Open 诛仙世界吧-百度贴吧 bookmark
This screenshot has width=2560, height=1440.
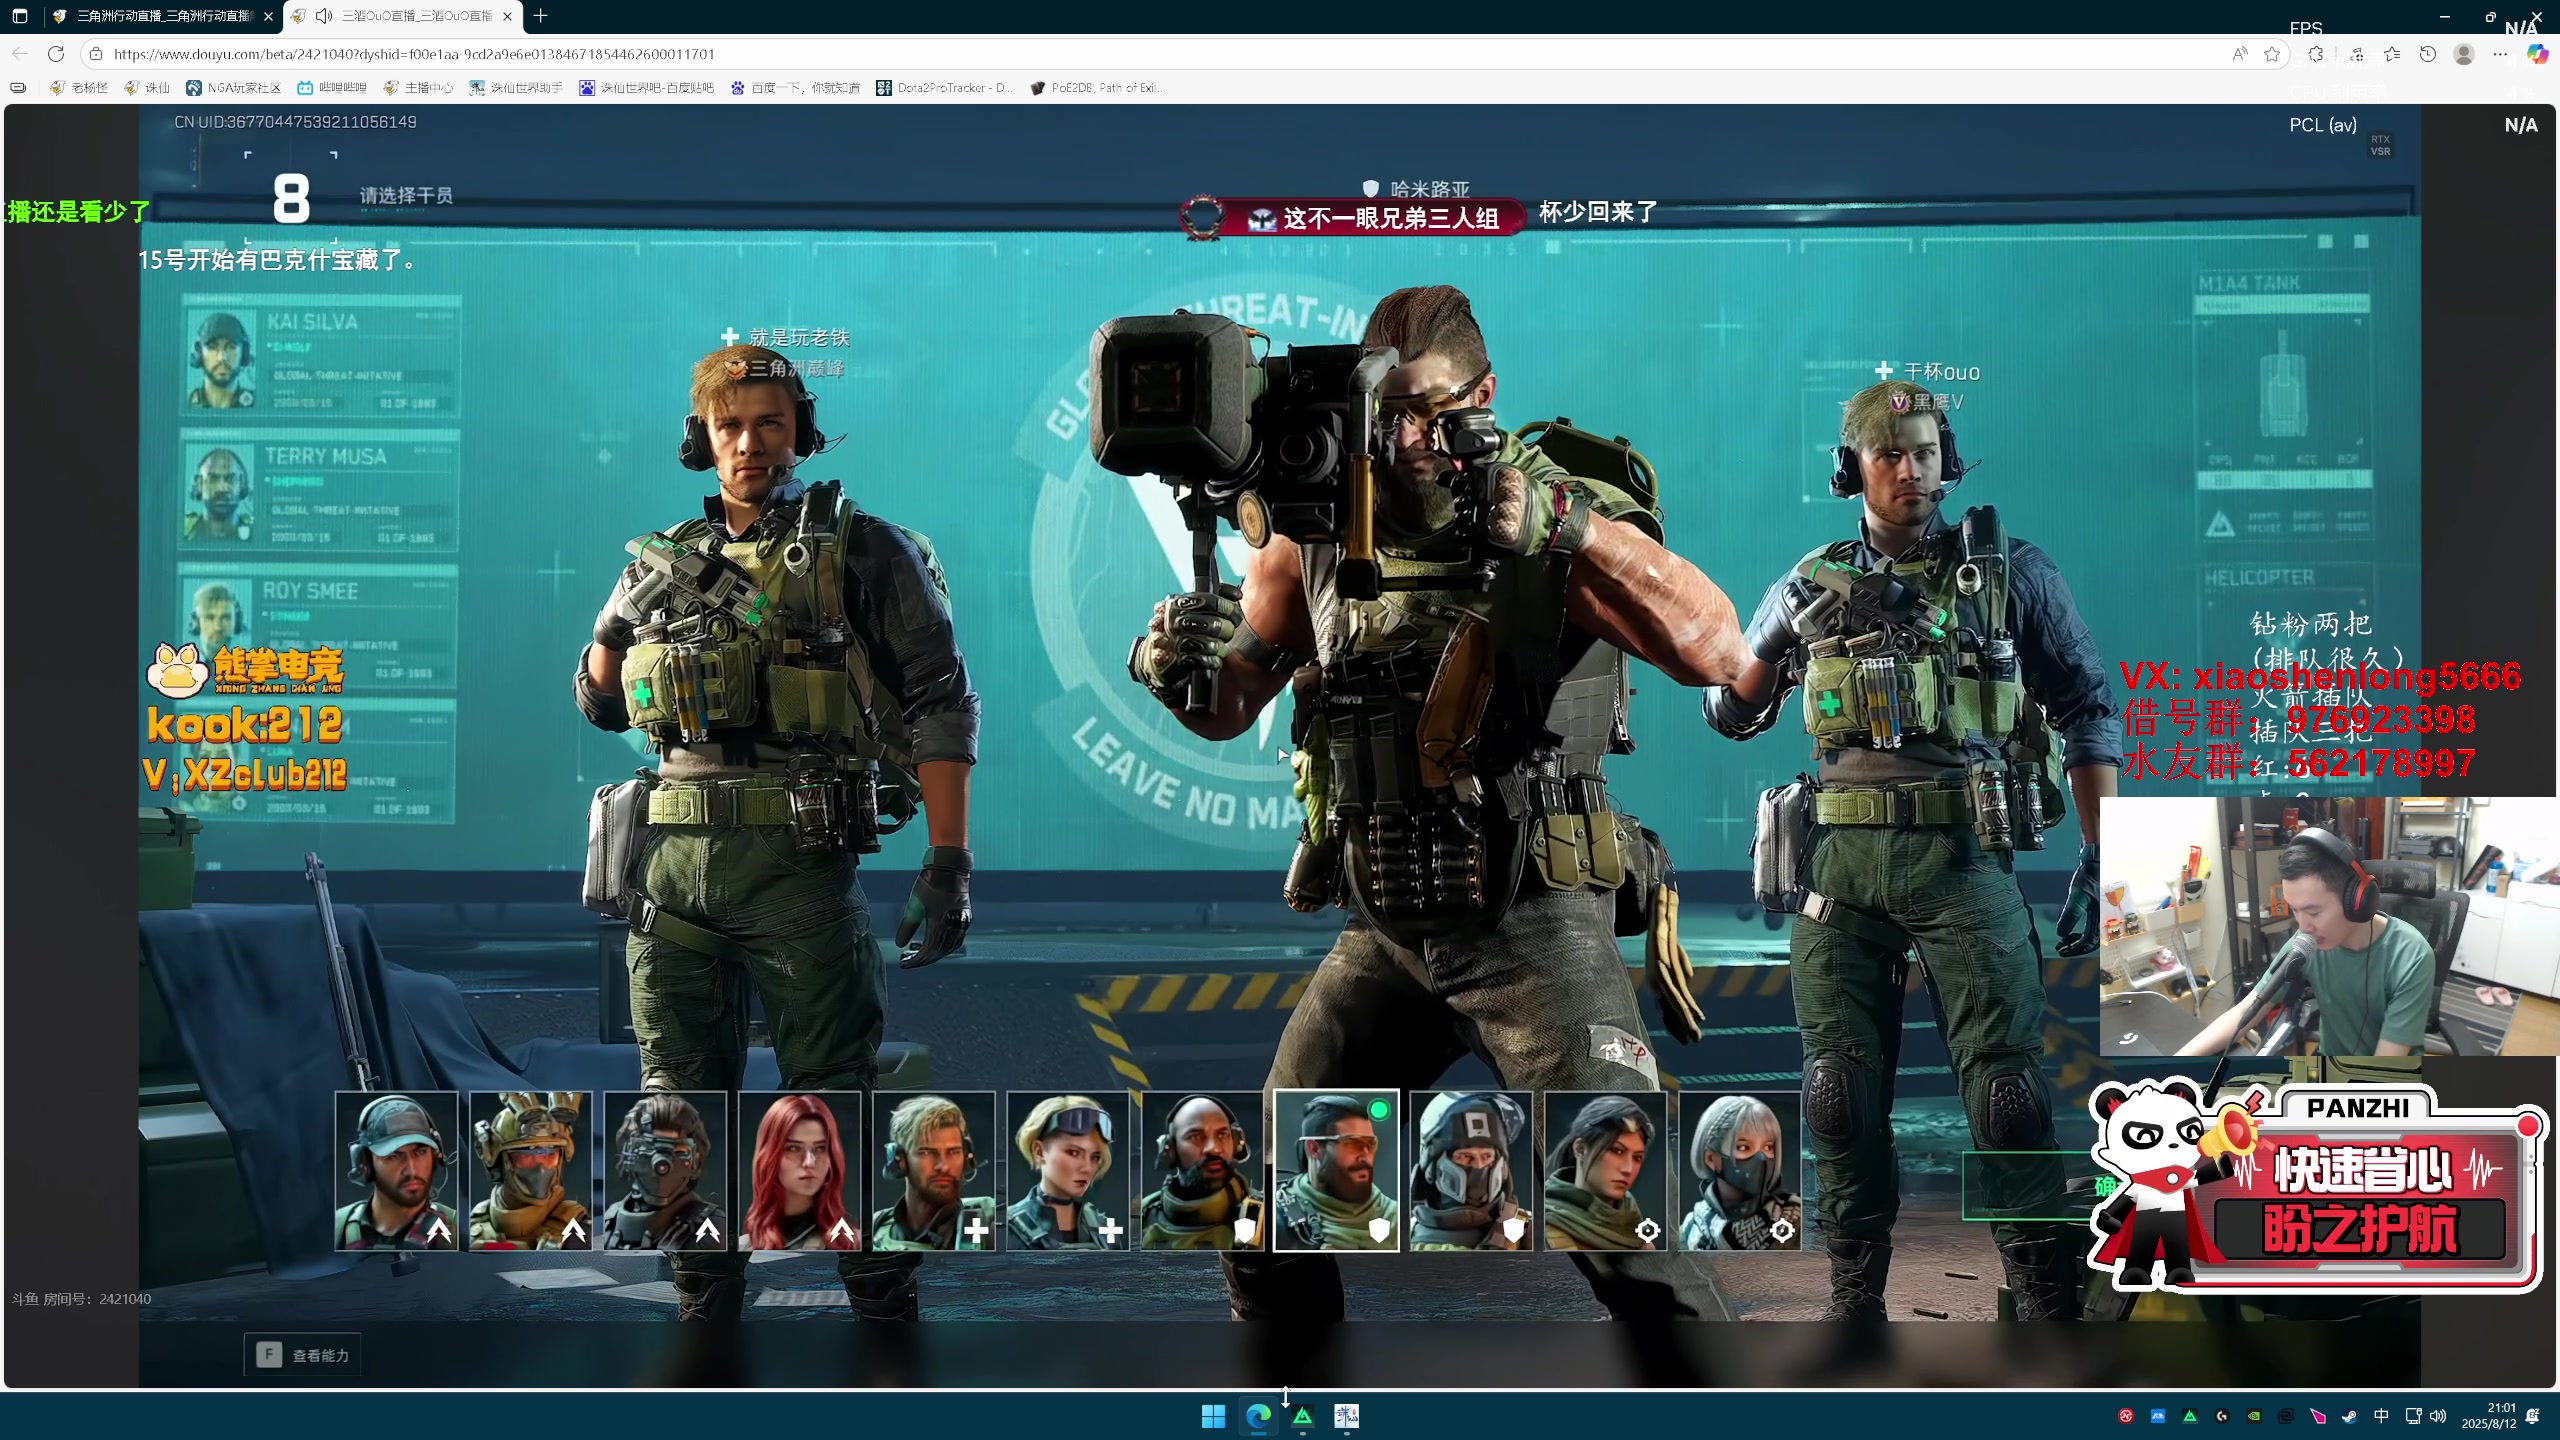(647, 88)
